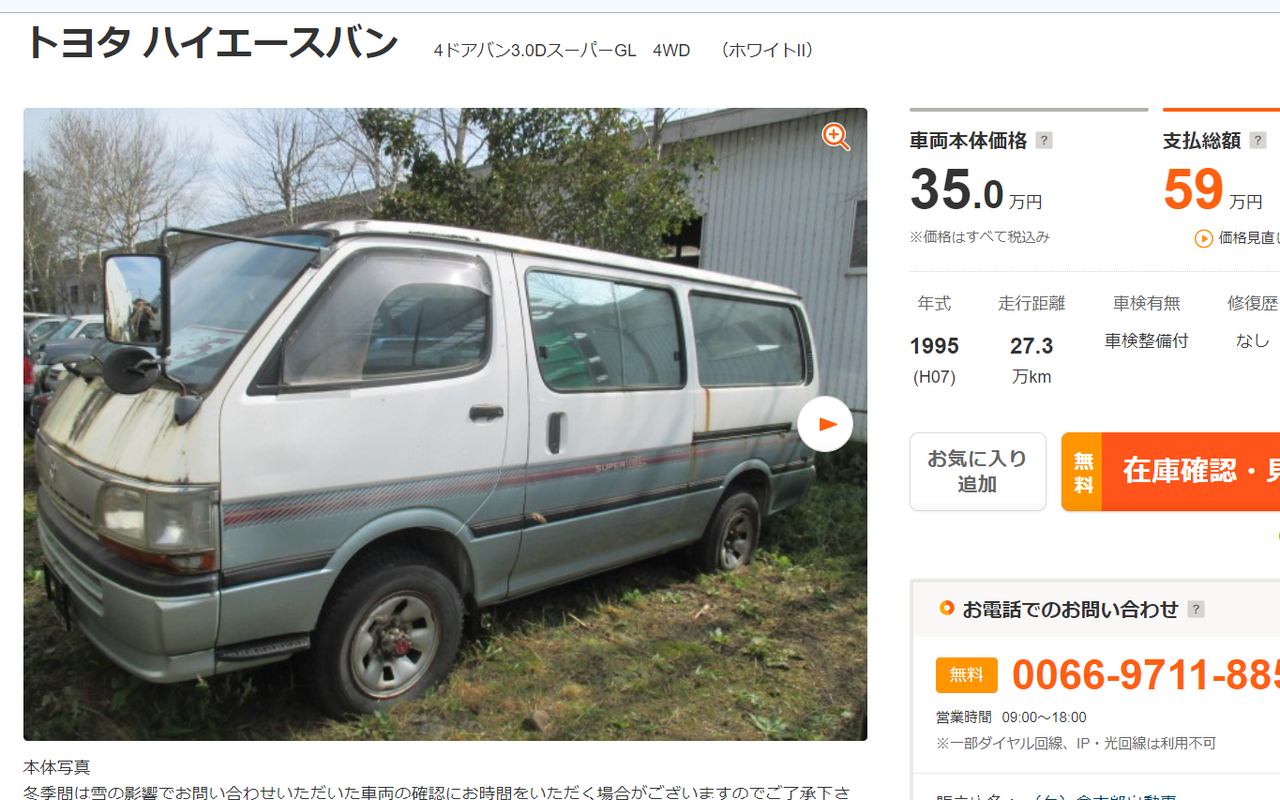
Task: Click the orange 無料 badge by phone number
Action: tap(967, 675)
